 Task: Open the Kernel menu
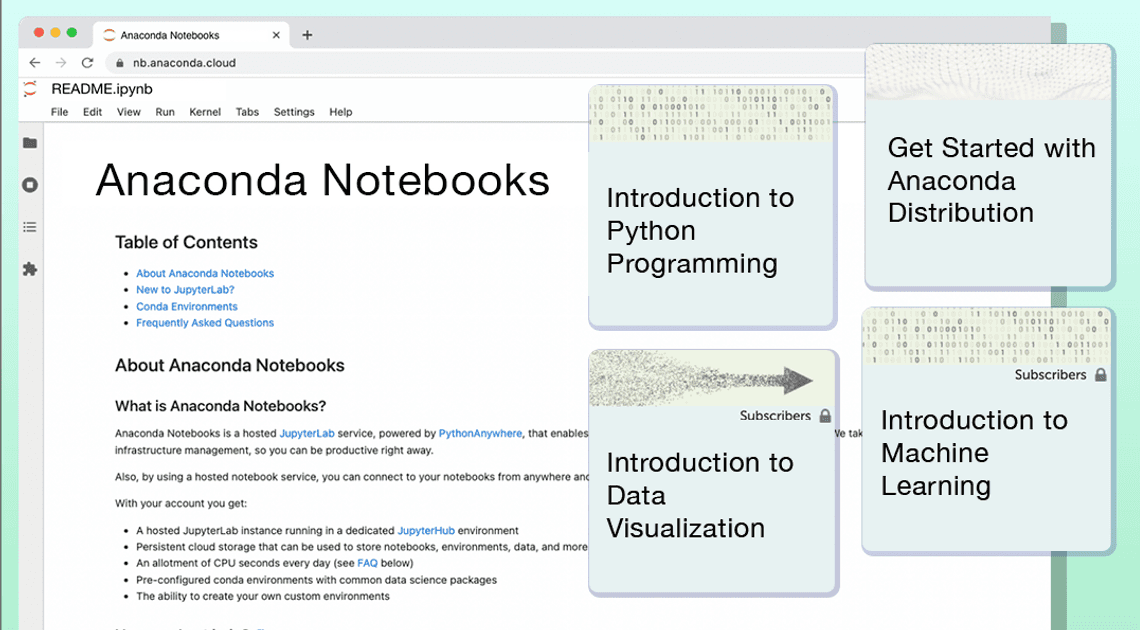[205, 112]
